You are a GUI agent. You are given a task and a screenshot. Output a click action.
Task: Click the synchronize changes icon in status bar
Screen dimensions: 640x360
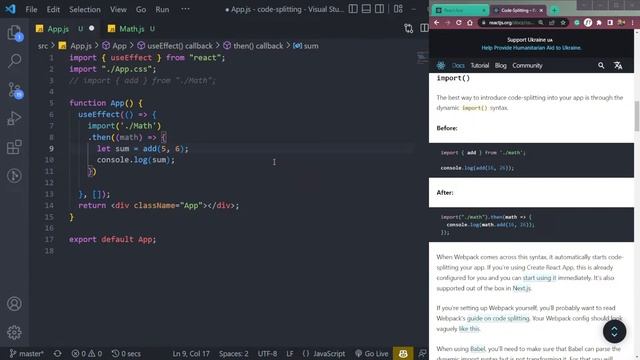[58, 353]
